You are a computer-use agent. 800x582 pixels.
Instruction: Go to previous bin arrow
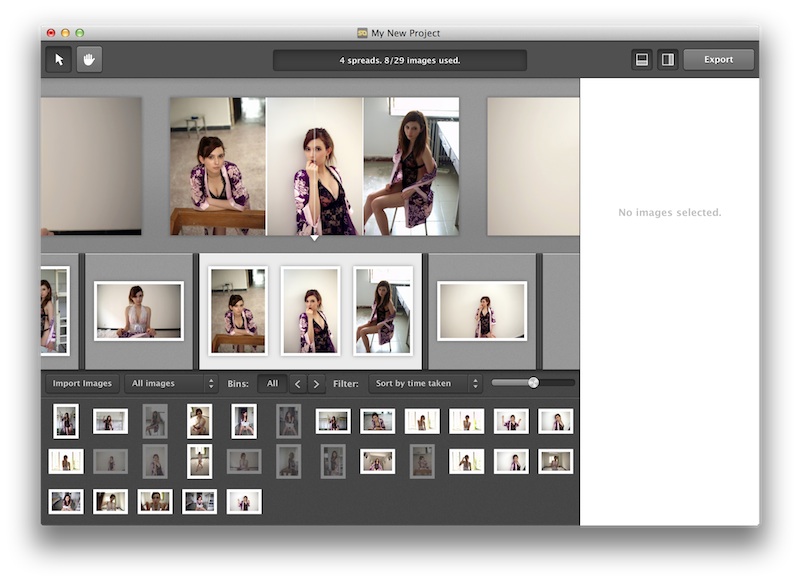pos(297,383)
